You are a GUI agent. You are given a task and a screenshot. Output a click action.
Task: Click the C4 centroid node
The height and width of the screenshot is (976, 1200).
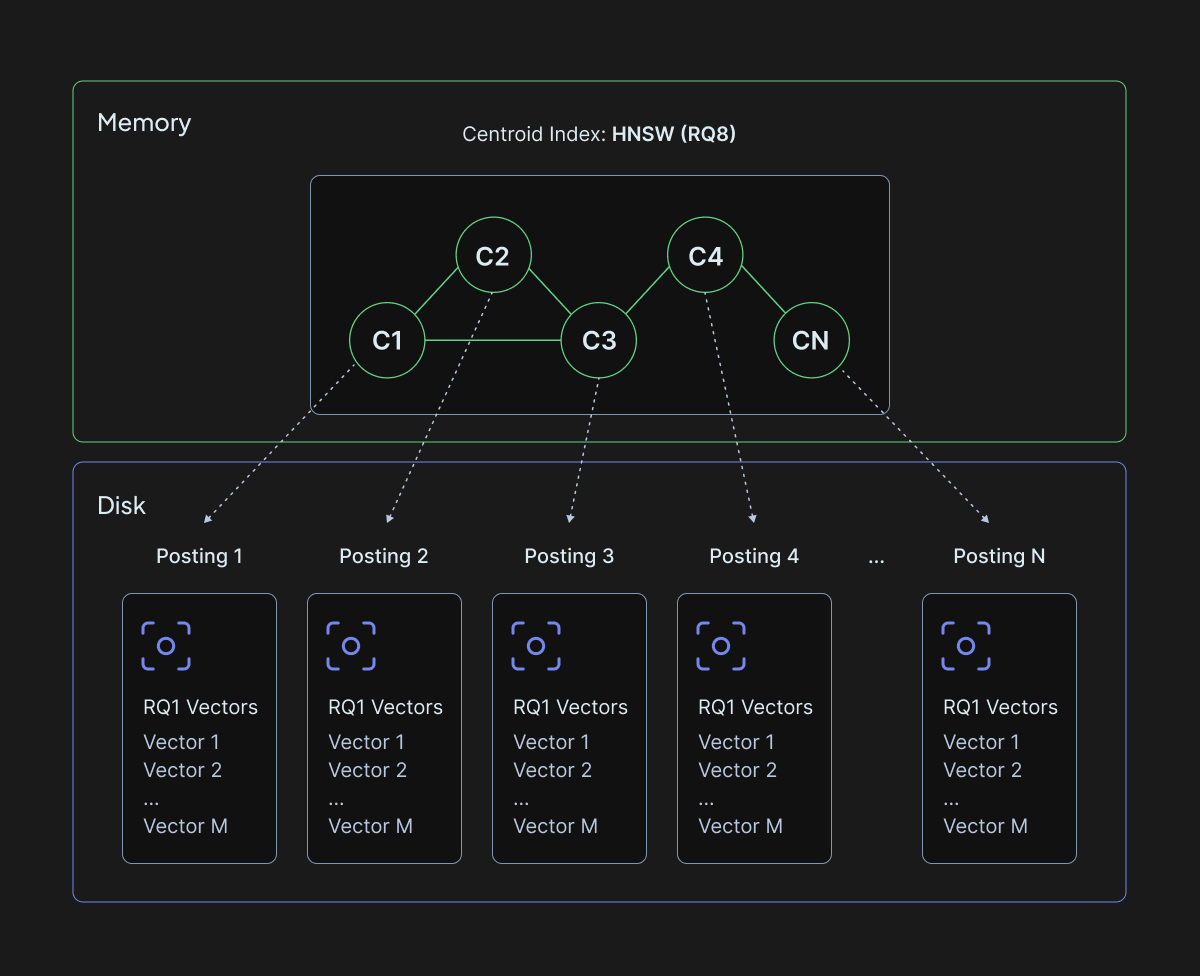(x=705, y=256)
